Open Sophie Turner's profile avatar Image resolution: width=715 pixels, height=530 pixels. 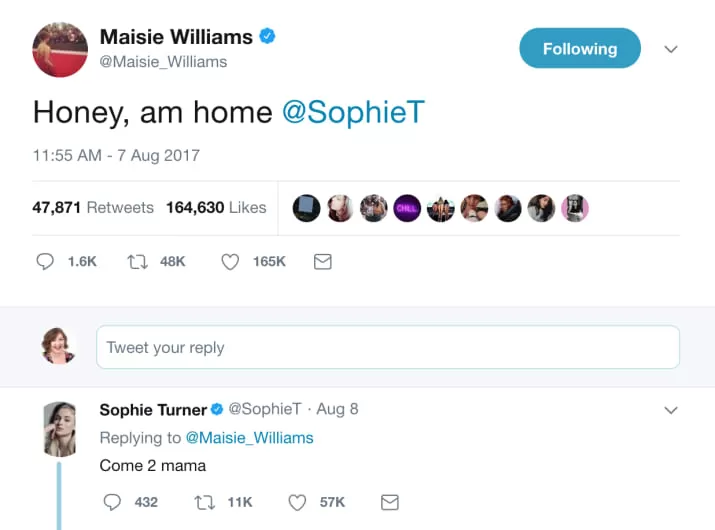60,428
